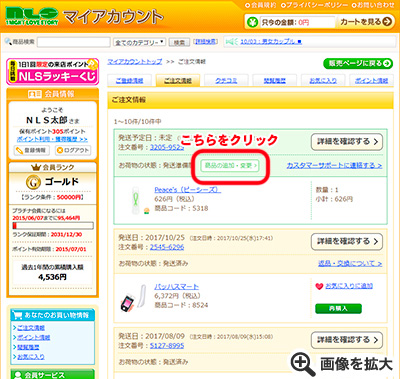The image size is (400, 379).
Task: Open the カスタマーサポートに連絡する link
Action: coord(334,165)
